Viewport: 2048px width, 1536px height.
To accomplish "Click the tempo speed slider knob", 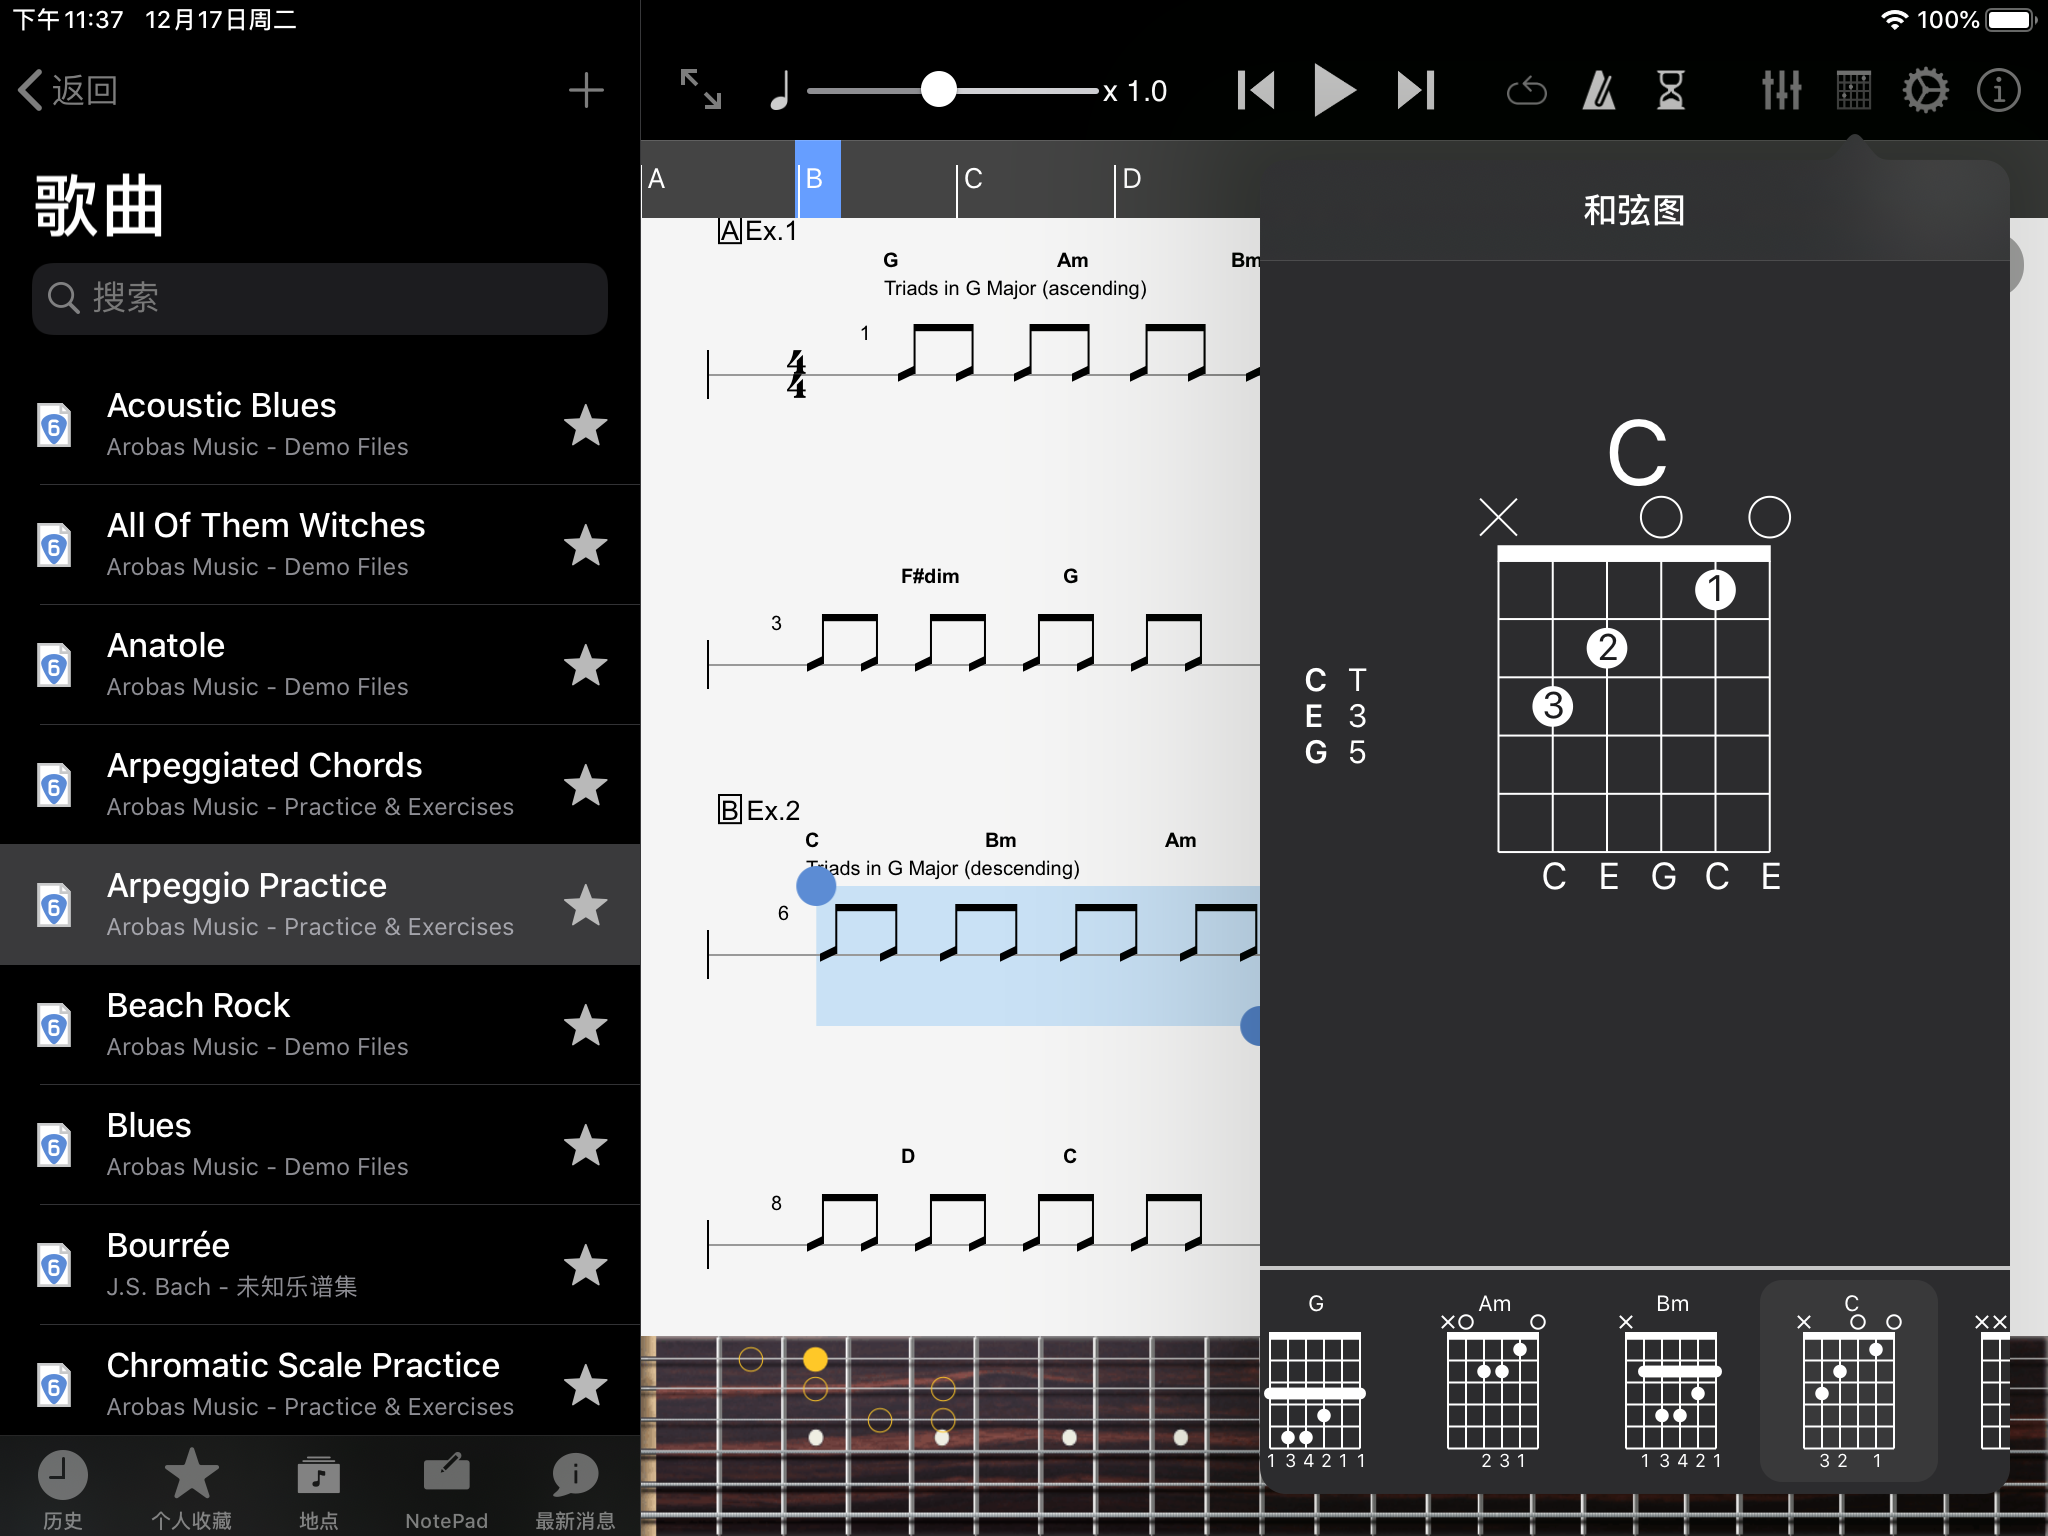I will (938, 90).
